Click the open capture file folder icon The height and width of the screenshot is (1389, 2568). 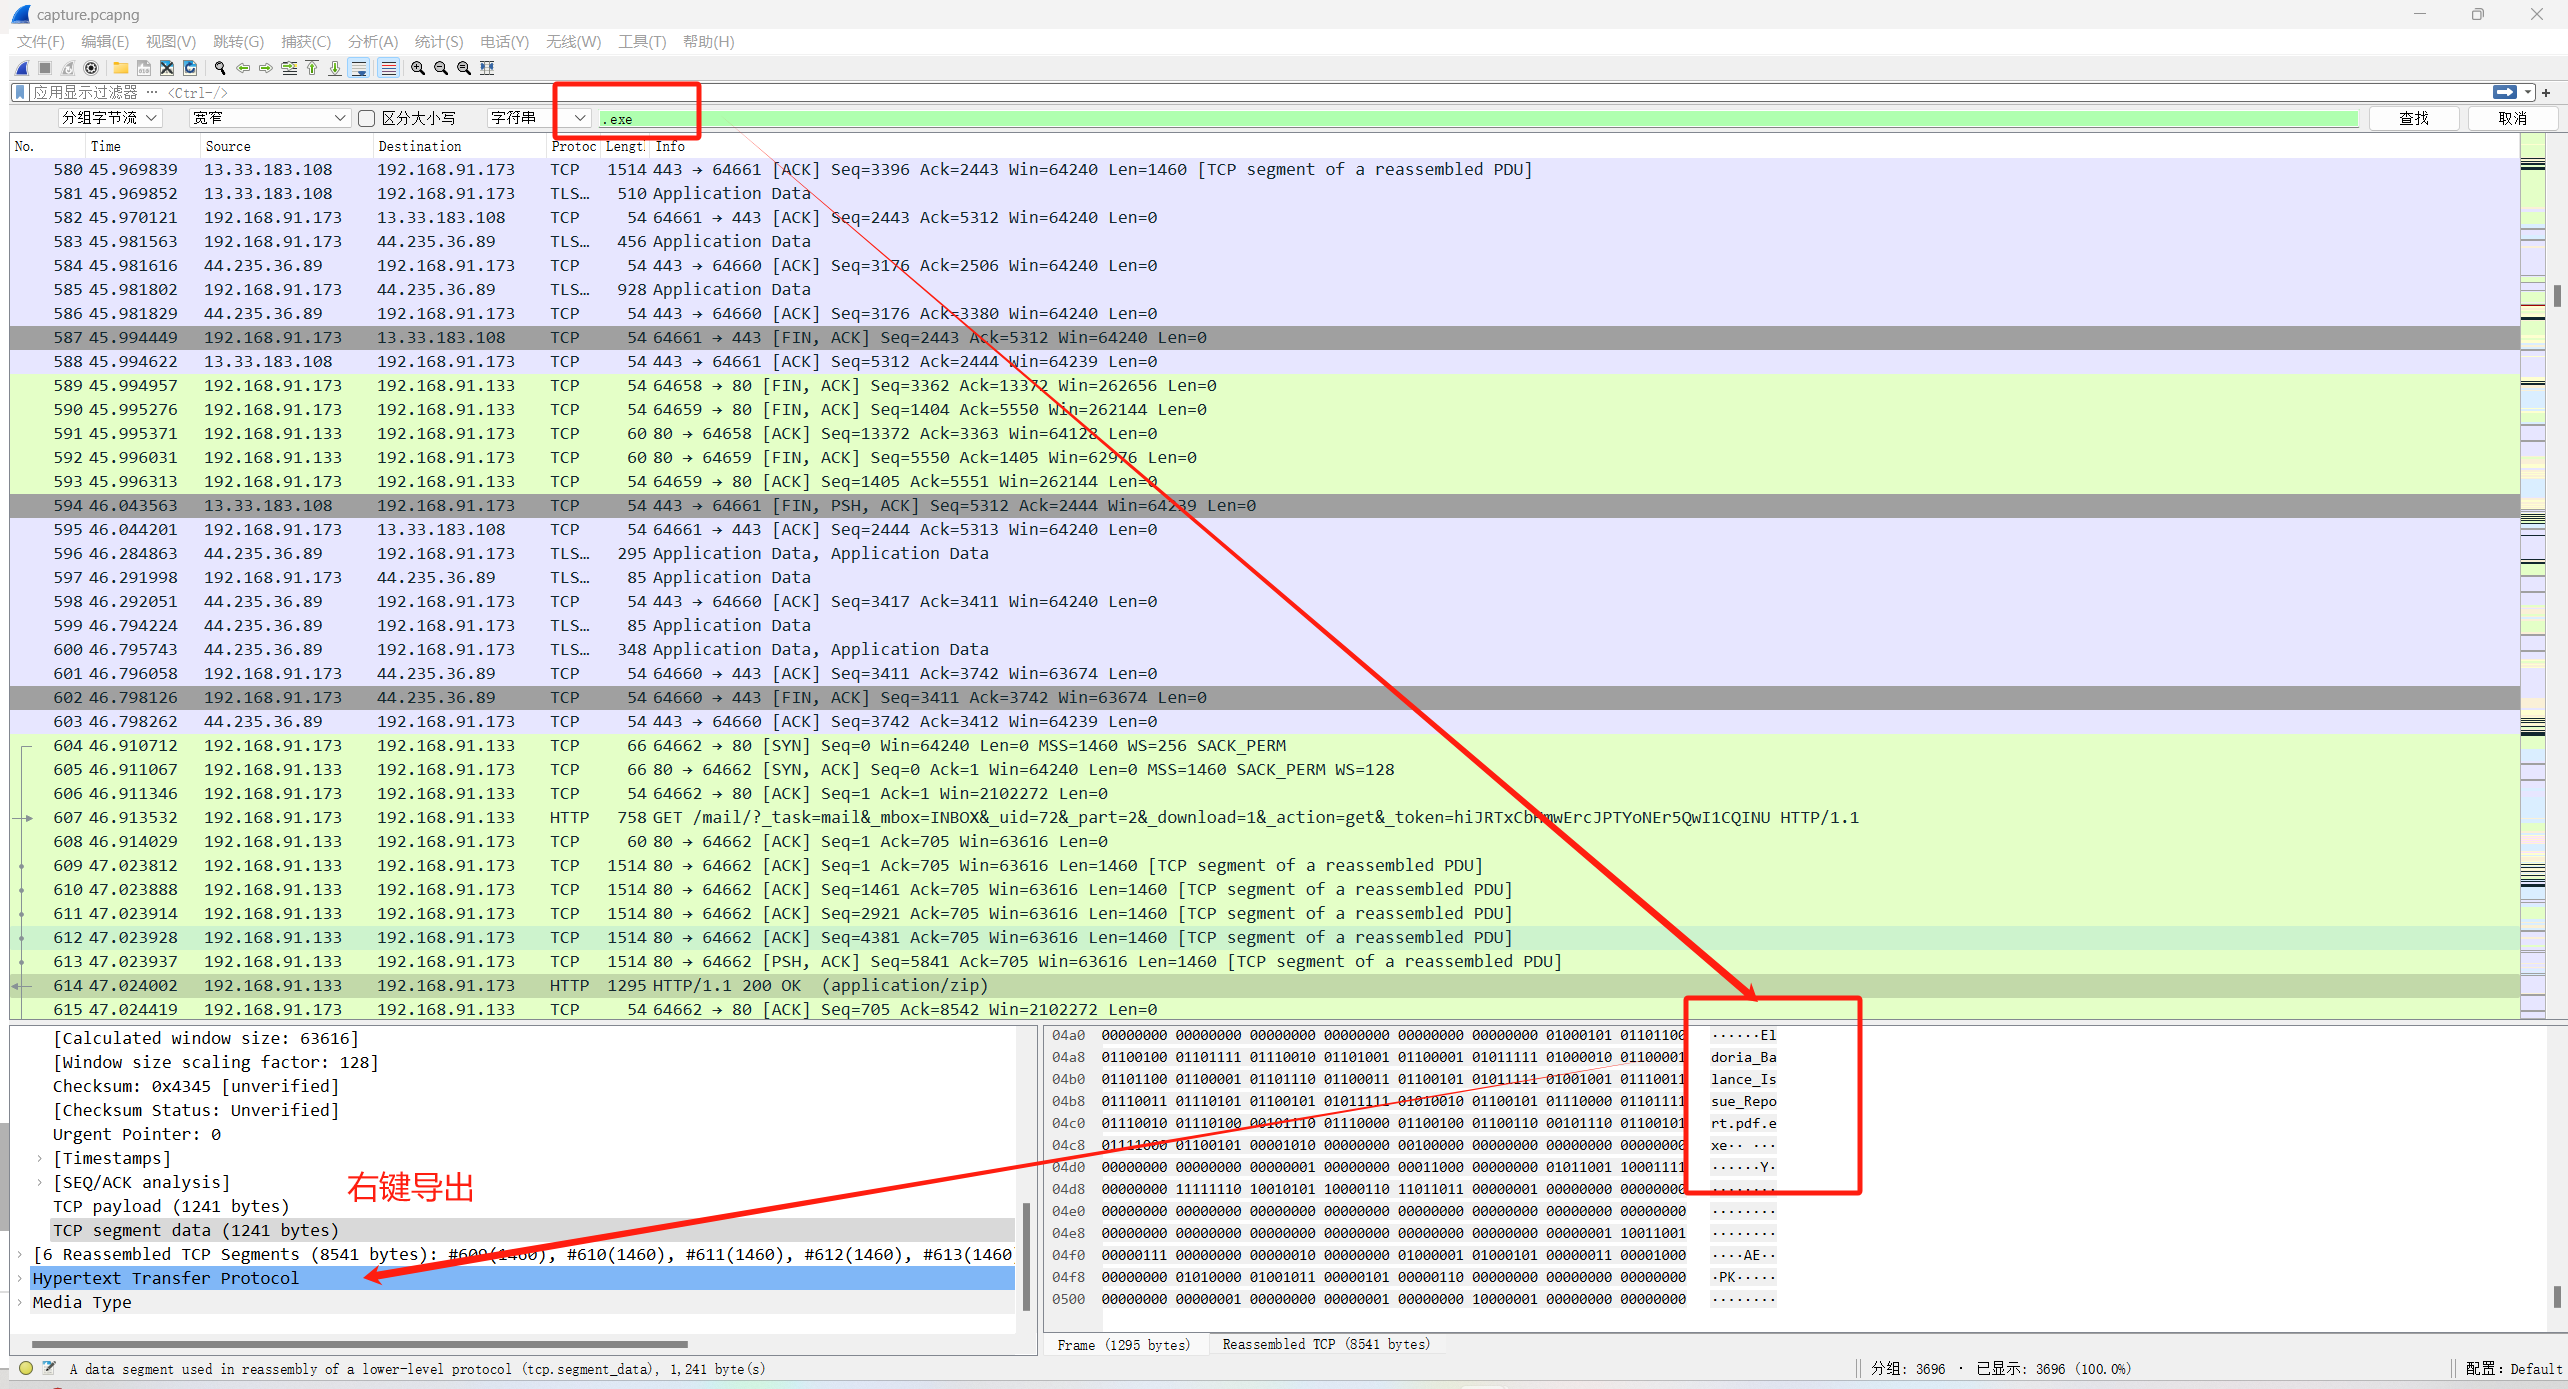[x=120, y=68]
